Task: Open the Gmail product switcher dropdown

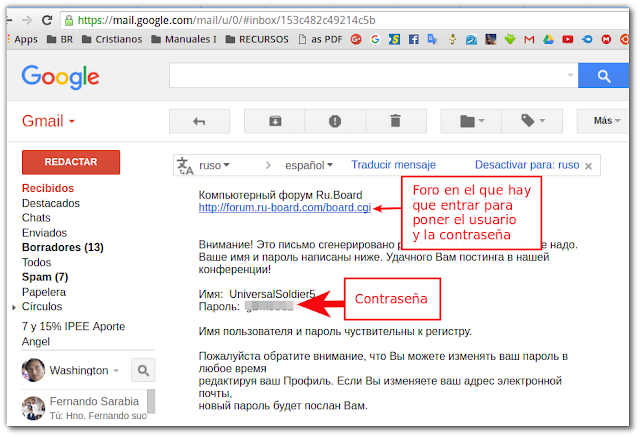Action: (x=48, y=121)
